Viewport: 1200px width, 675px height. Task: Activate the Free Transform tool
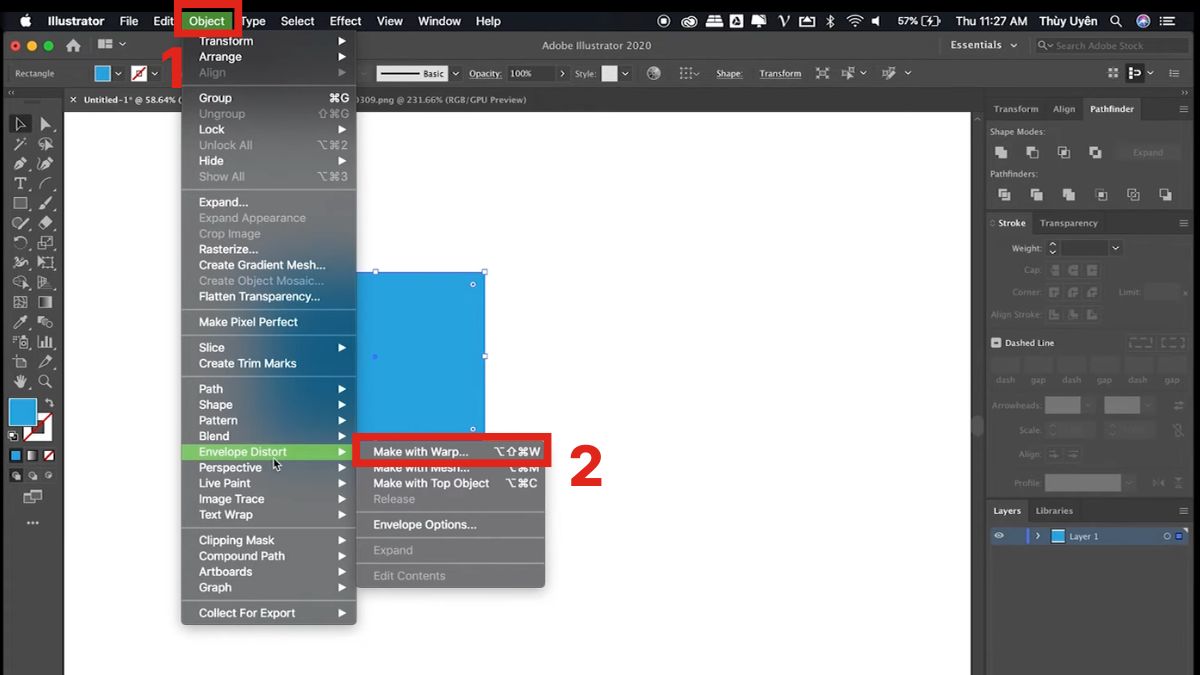pyautogui.click(x=46, y=262)
